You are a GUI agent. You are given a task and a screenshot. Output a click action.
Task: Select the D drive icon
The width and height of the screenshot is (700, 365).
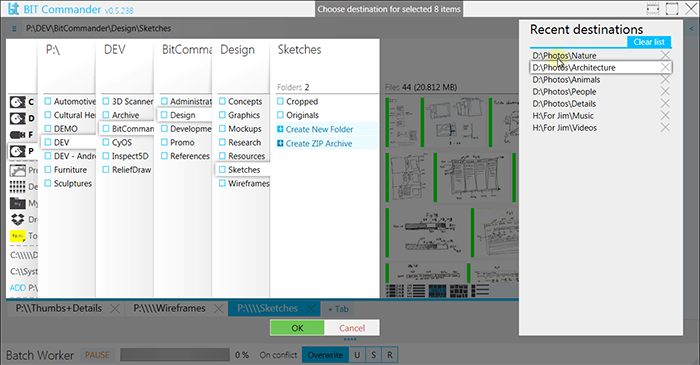(17, 119)
